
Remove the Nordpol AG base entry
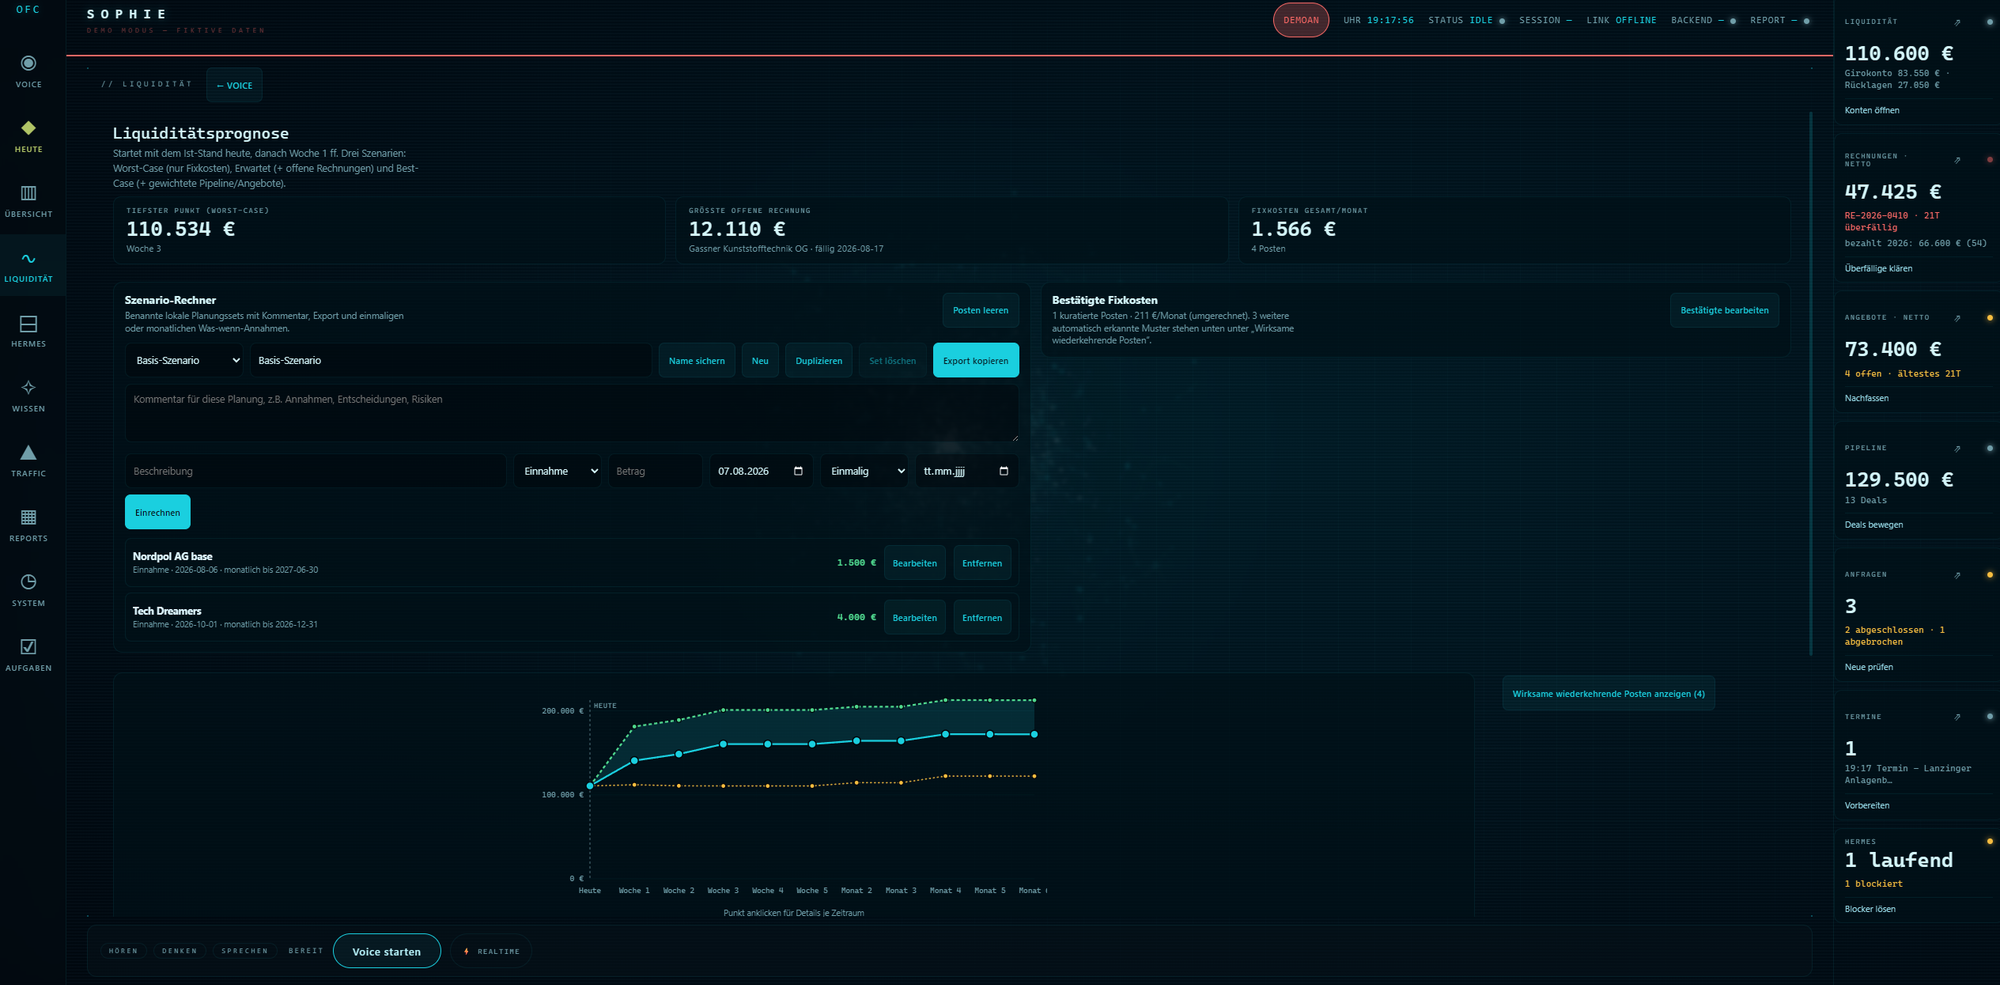point(982,564)
